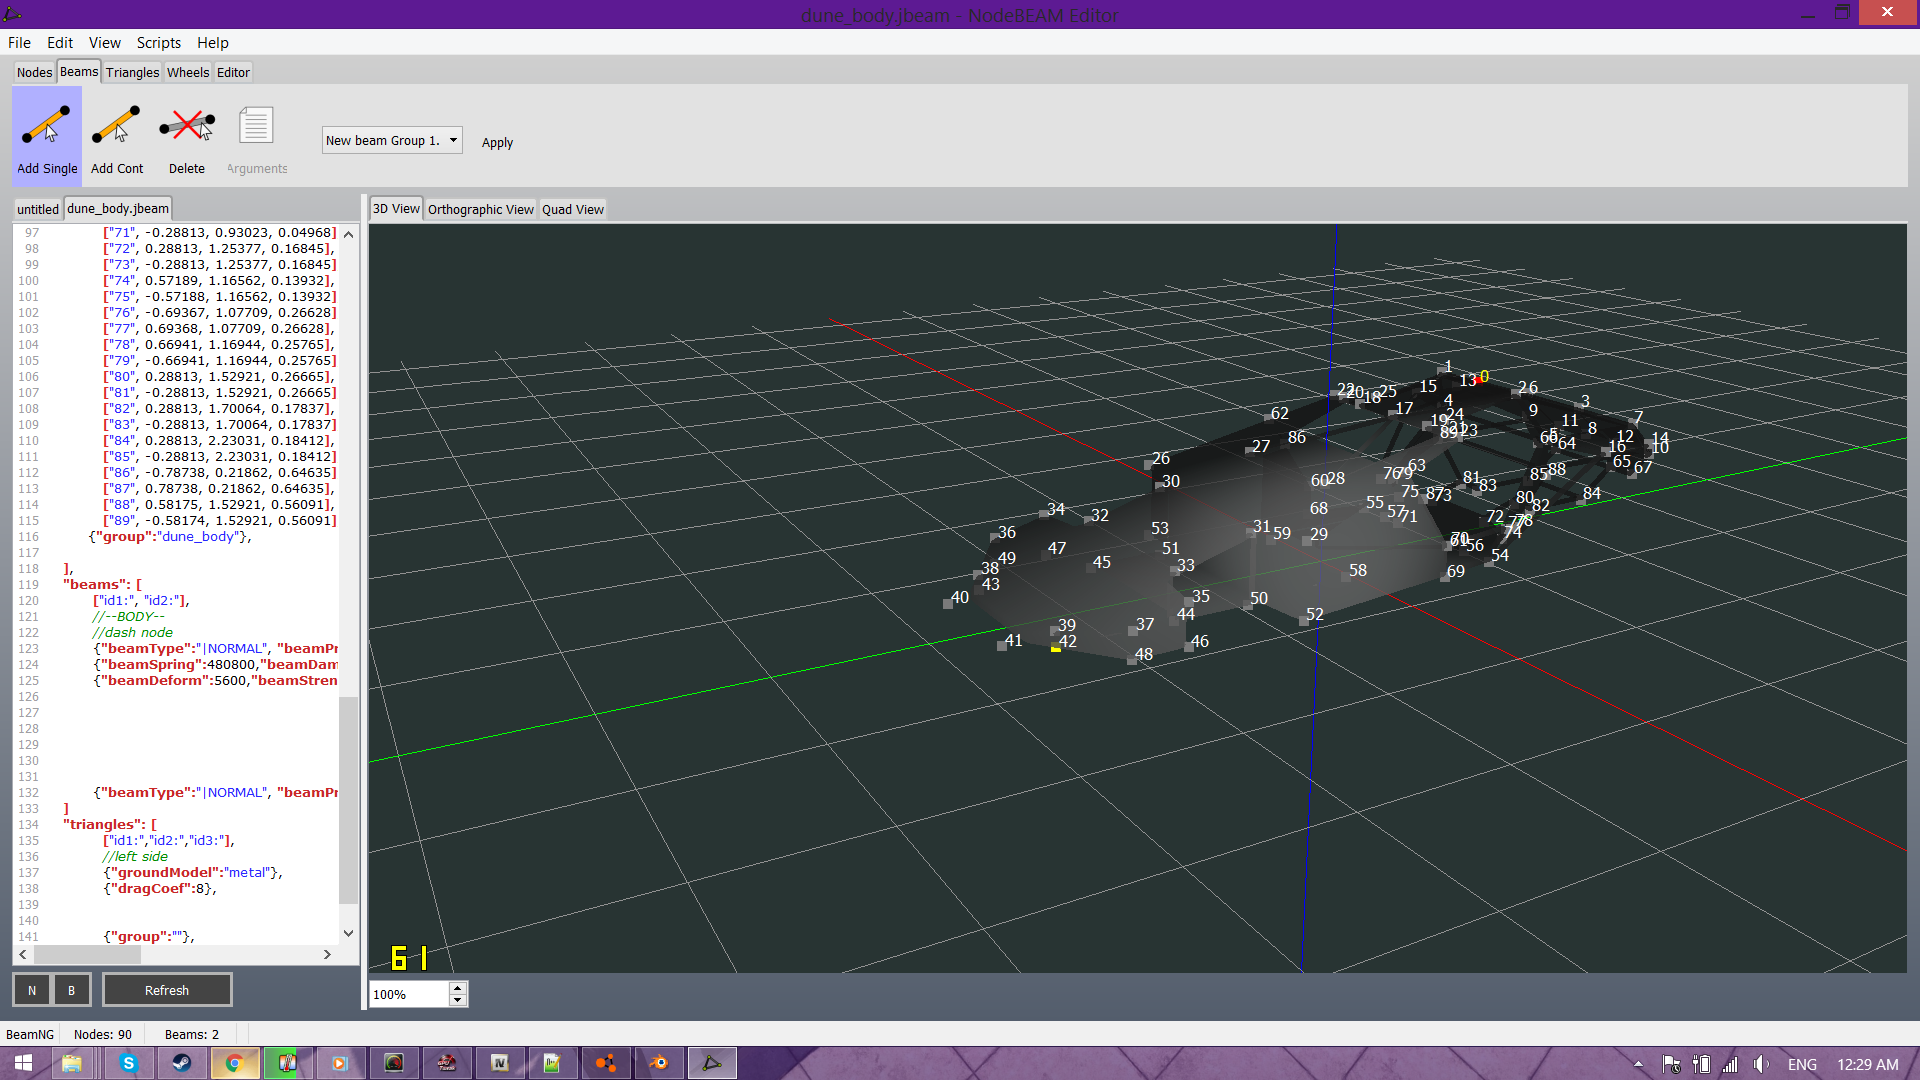Click the horizontal scrollbar thumb in code editor
Viewport: 1920px width, 1080px height.
[88, 954]
